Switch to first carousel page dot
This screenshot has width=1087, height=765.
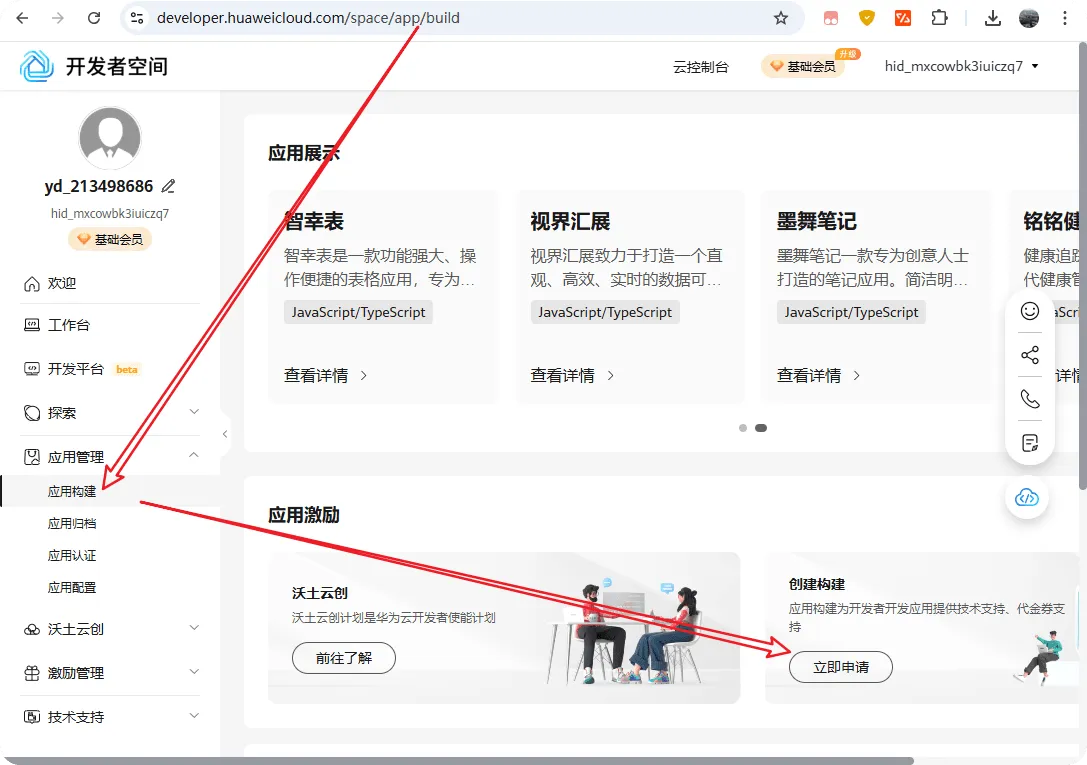pyautogui.click(x=743, y=428)
